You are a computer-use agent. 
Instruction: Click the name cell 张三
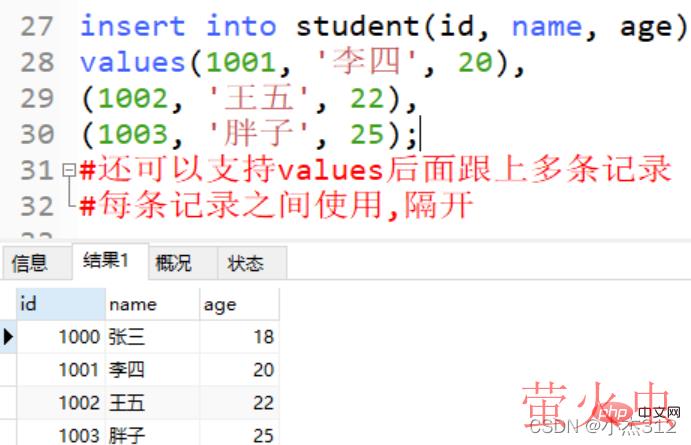(152, 337)
